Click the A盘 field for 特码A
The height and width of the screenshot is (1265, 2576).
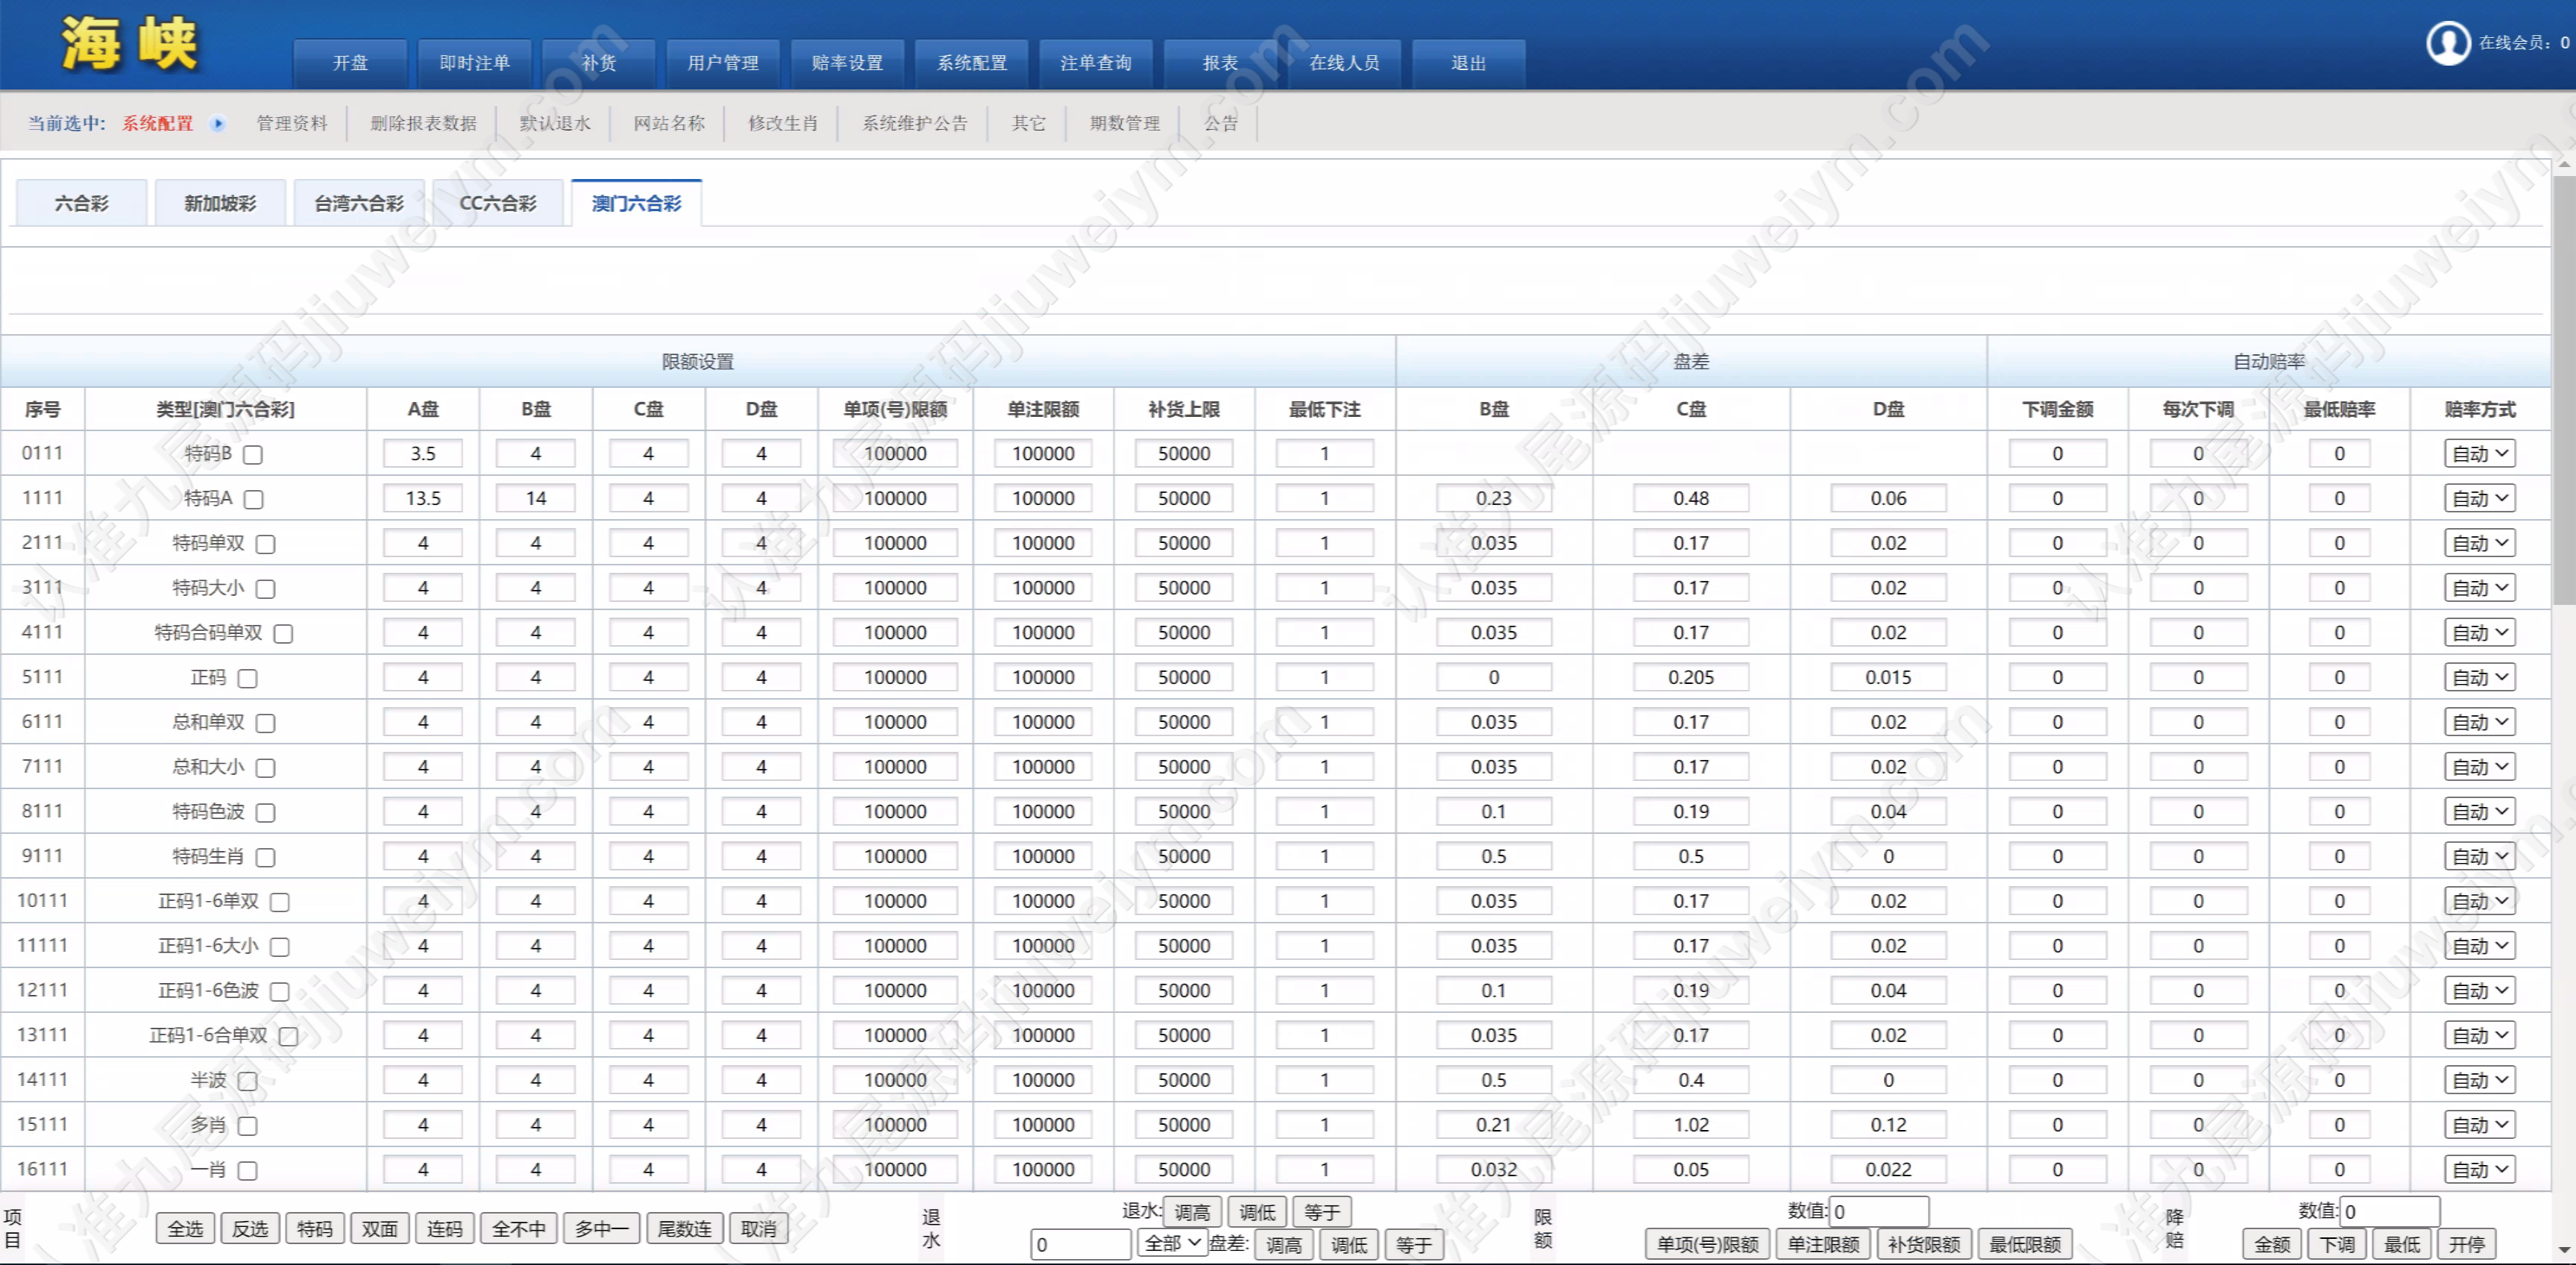click(423, 499)
